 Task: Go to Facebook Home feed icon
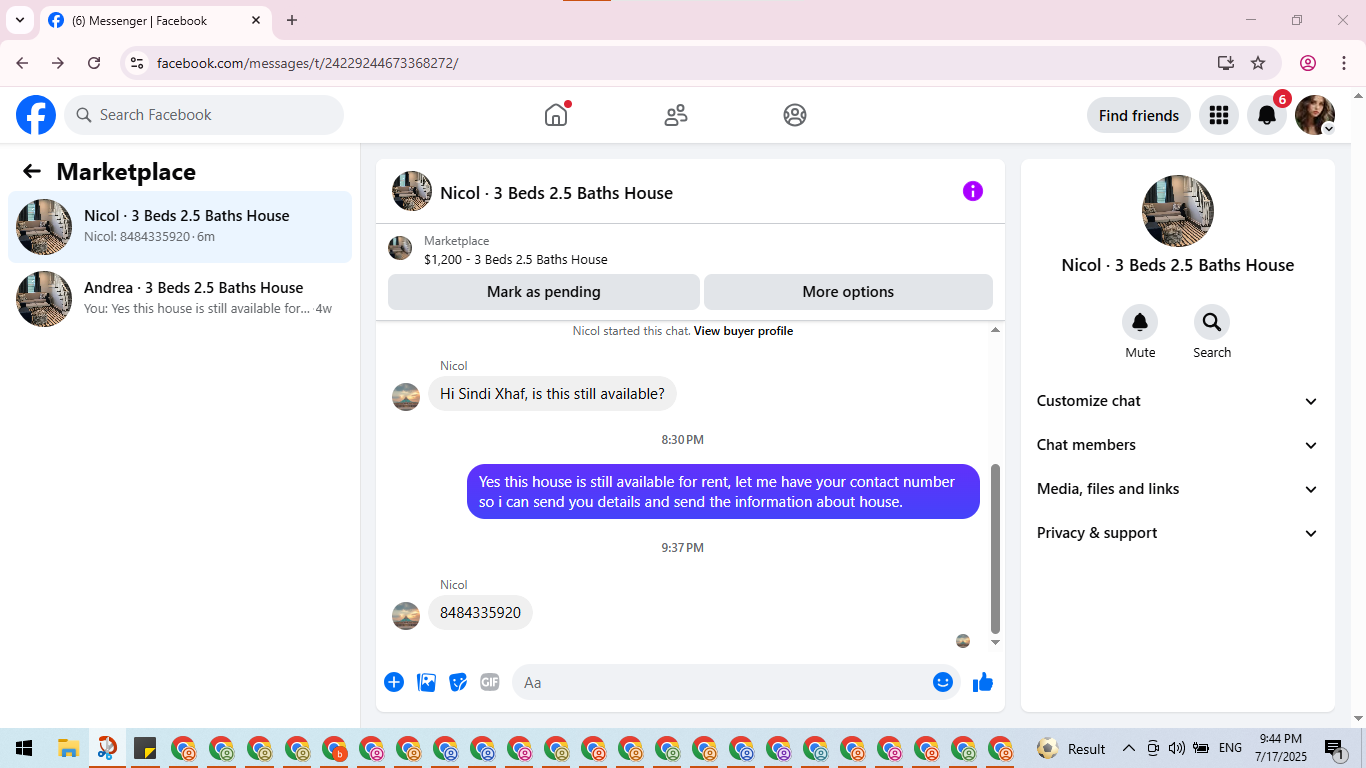556,115
